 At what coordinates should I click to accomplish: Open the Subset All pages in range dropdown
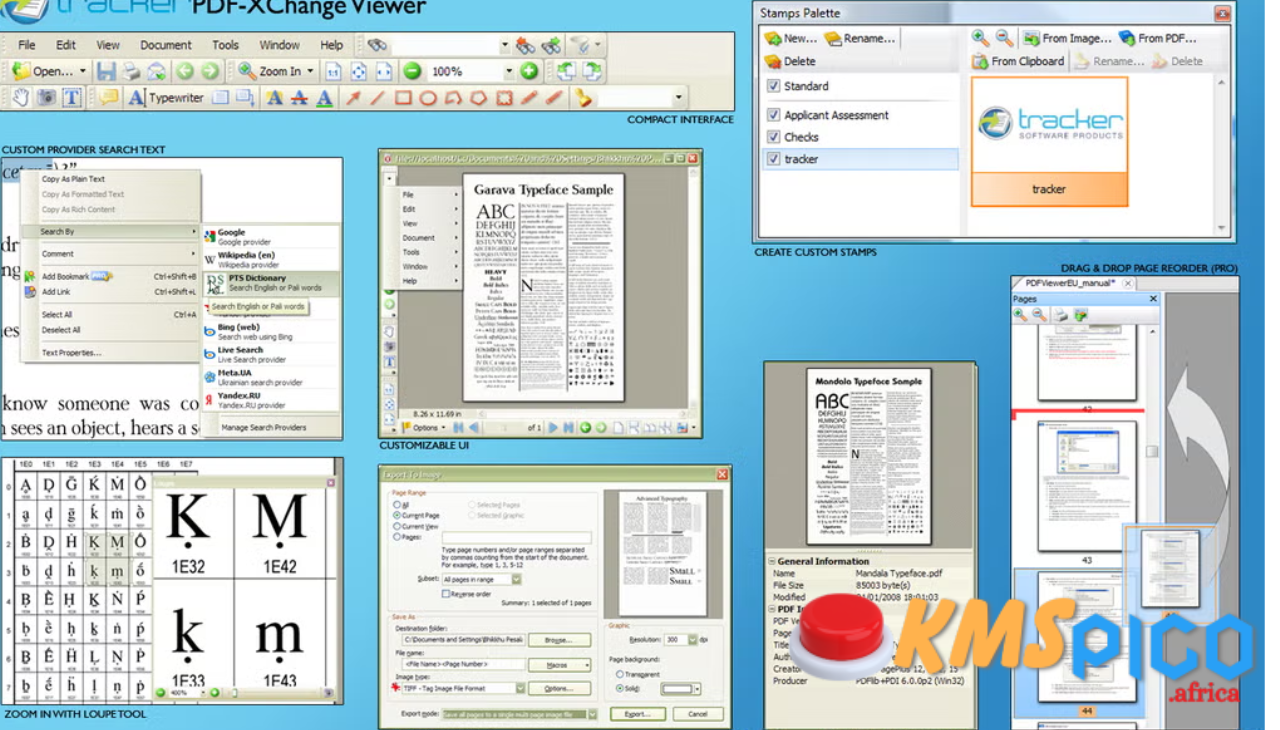click(516, 579)
